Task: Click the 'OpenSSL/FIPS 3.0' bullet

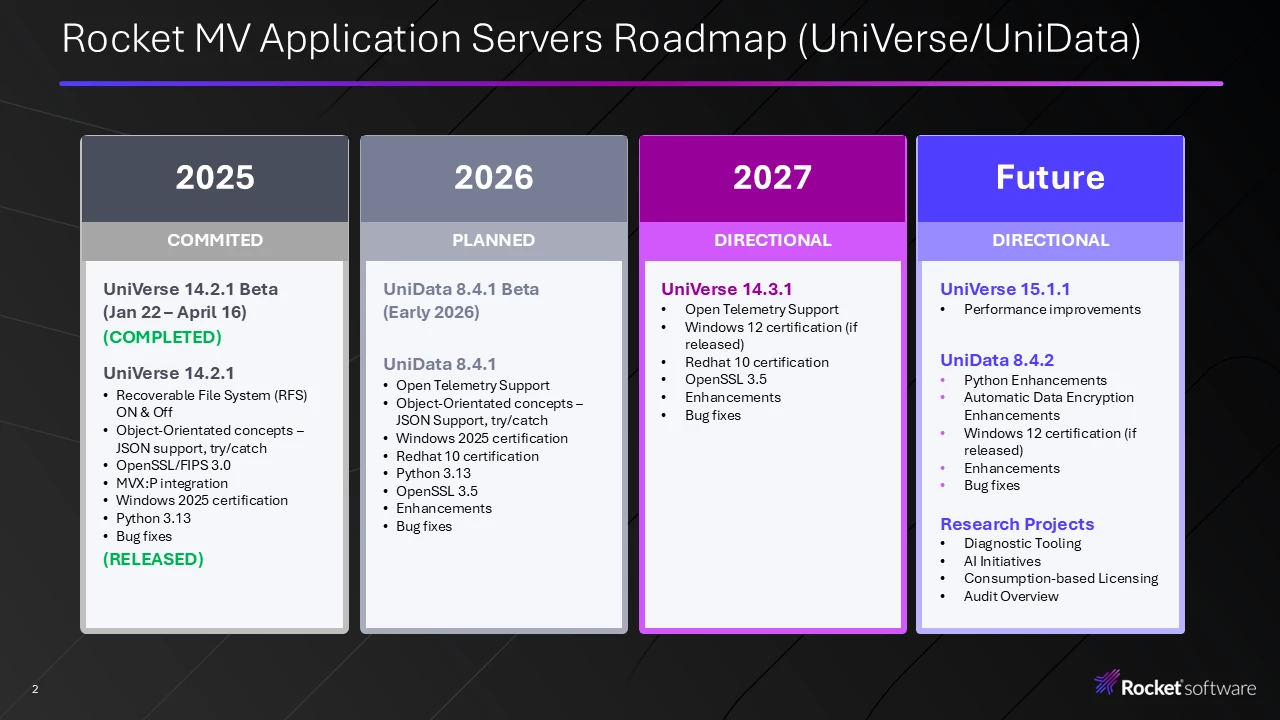Action: coord(173,465)
